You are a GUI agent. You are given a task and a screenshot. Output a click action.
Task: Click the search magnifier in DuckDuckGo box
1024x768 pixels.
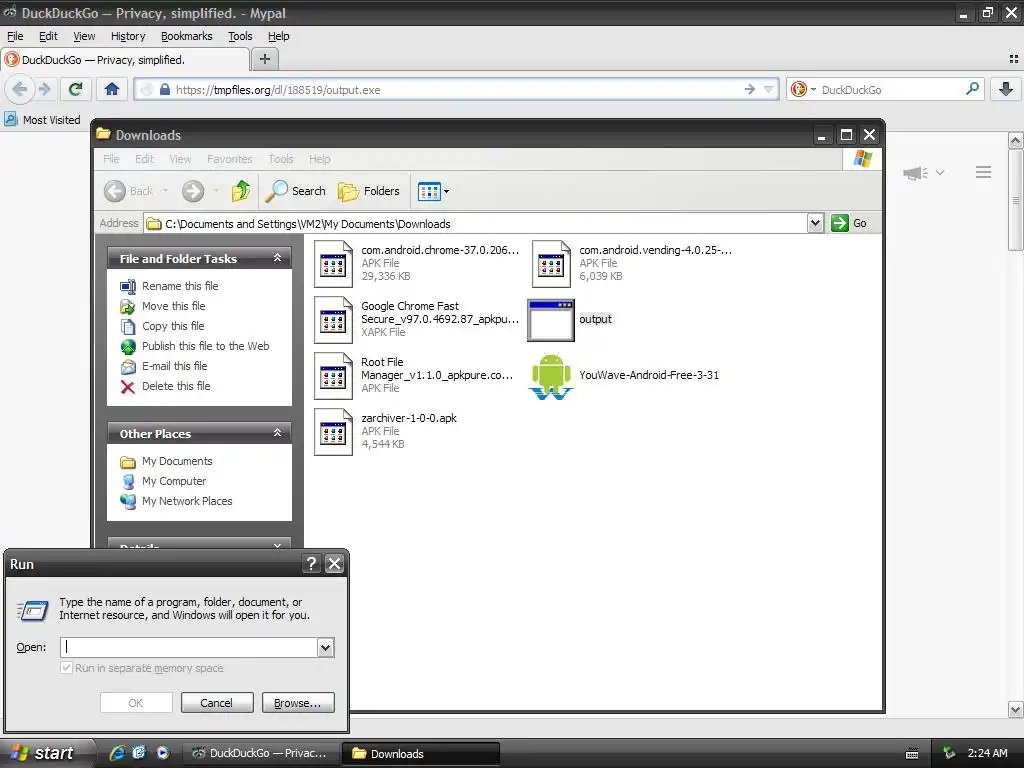point(972,89)
